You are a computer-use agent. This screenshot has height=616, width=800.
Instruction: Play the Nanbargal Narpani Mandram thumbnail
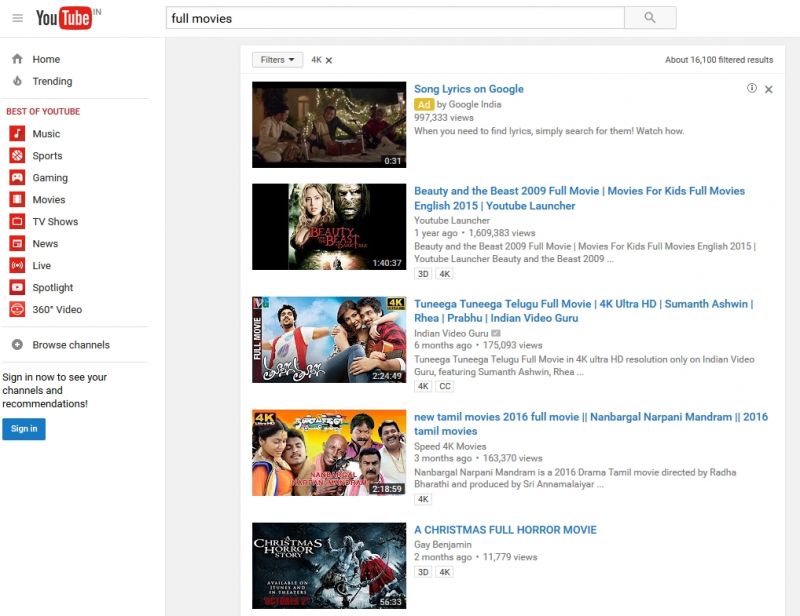329,453
